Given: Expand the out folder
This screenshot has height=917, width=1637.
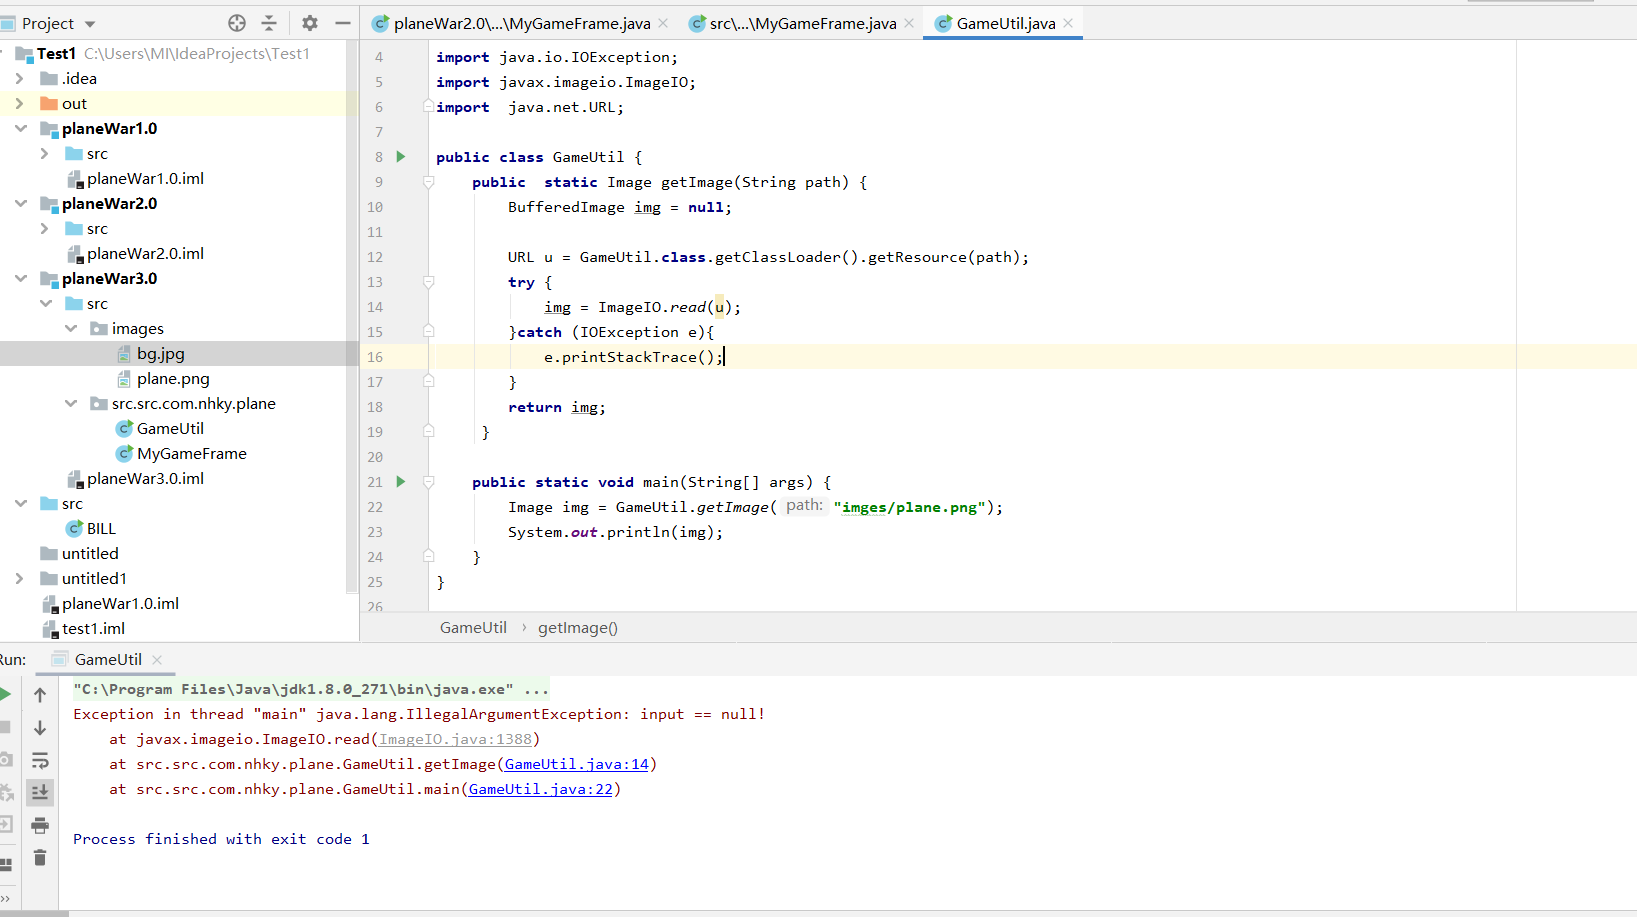Looking at the screenshot, I should tap(20, 104).
